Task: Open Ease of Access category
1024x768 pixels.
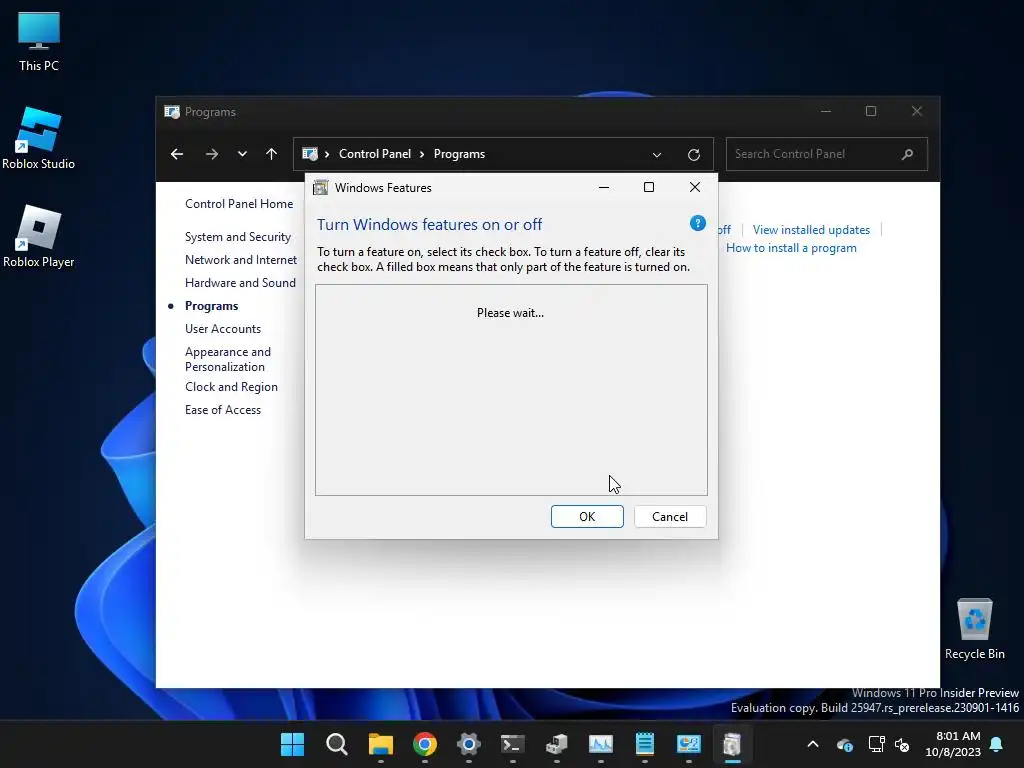Action: [x=223, y=409]
